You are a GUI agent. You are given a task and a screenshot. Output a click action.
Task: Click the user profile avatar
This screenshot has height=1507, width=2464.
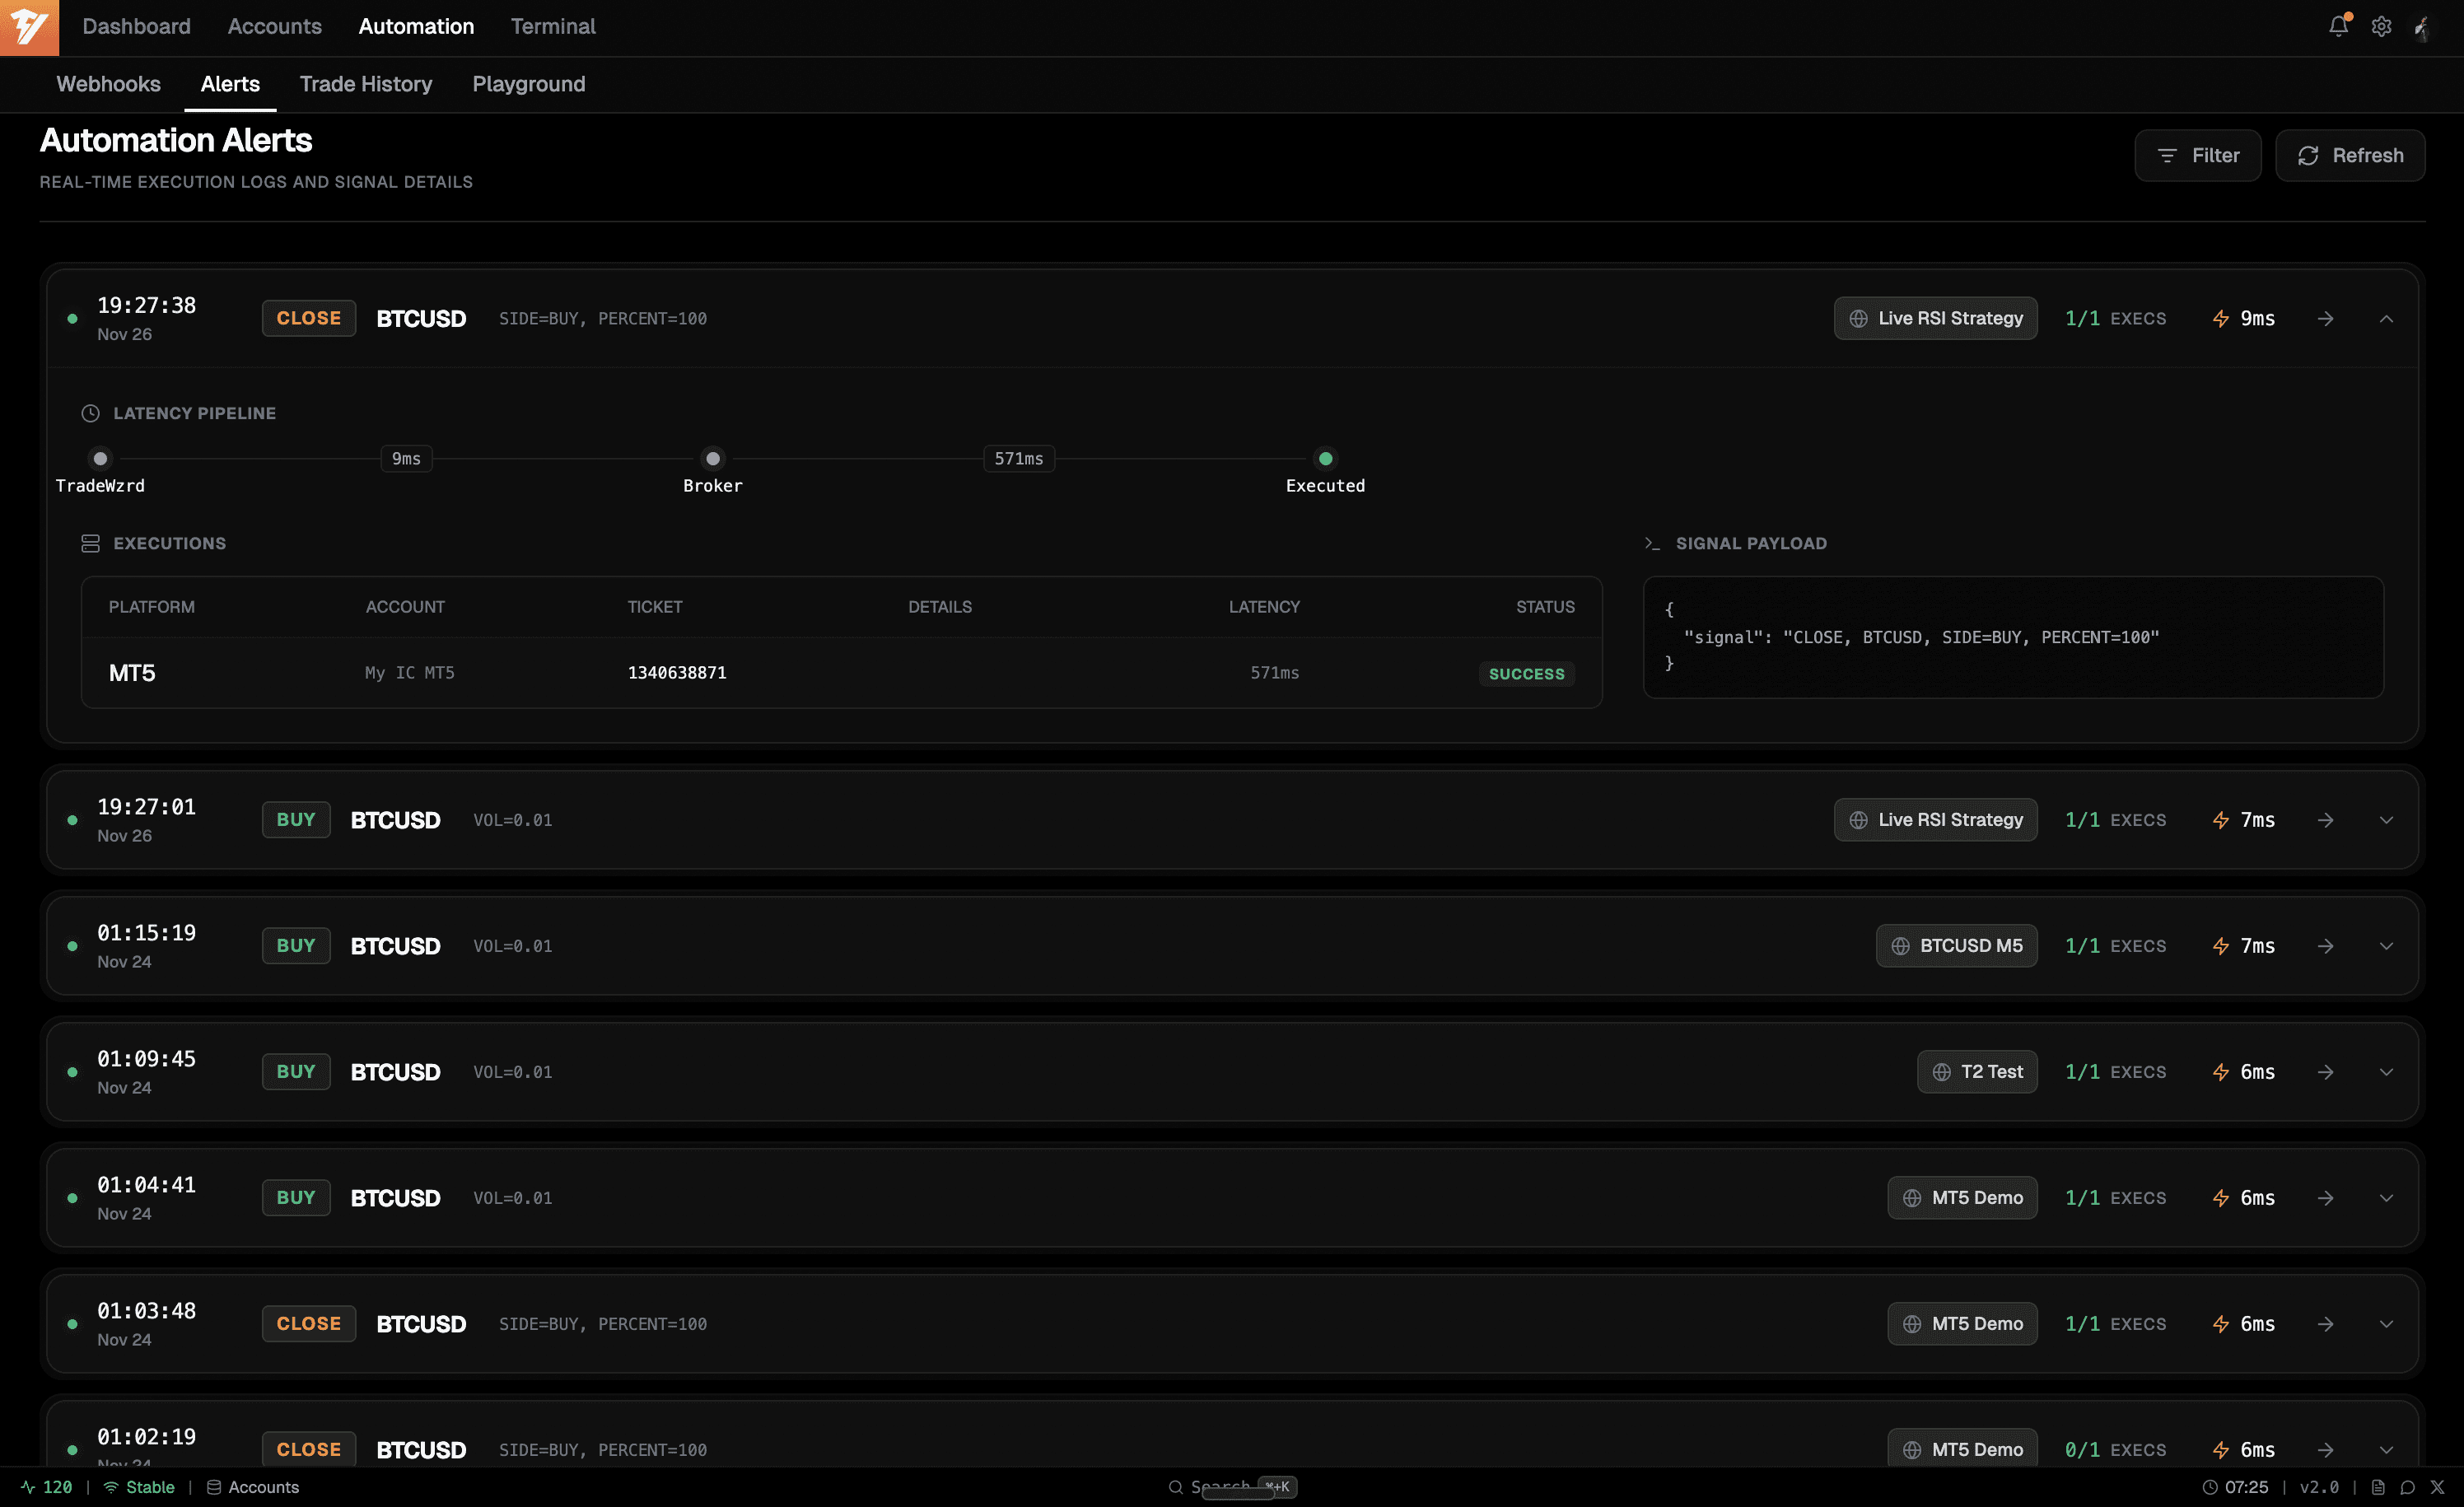pos(2422,27)
